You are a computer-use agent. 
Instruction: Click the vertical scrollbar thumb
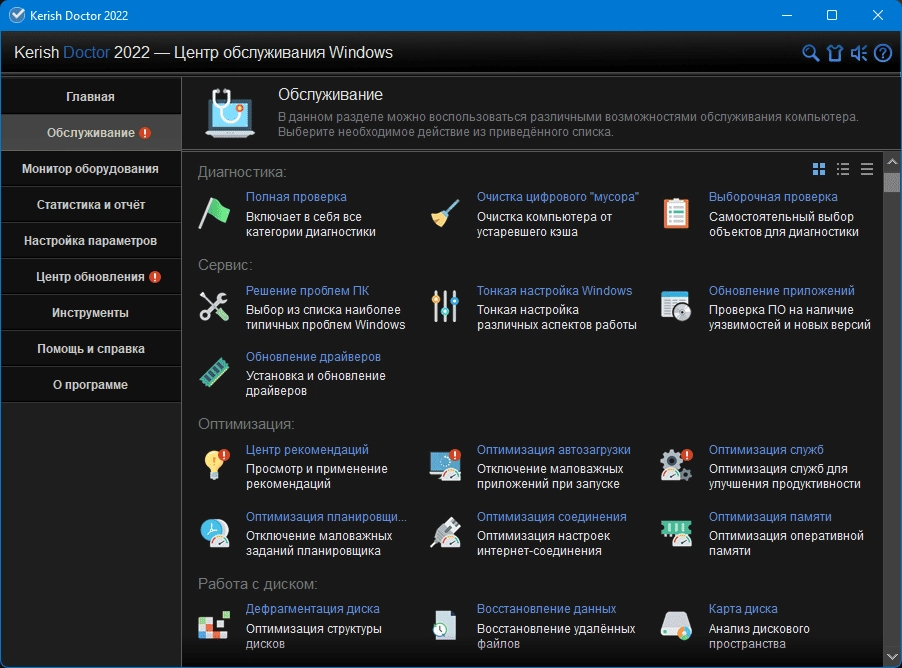tap(892, 182)
